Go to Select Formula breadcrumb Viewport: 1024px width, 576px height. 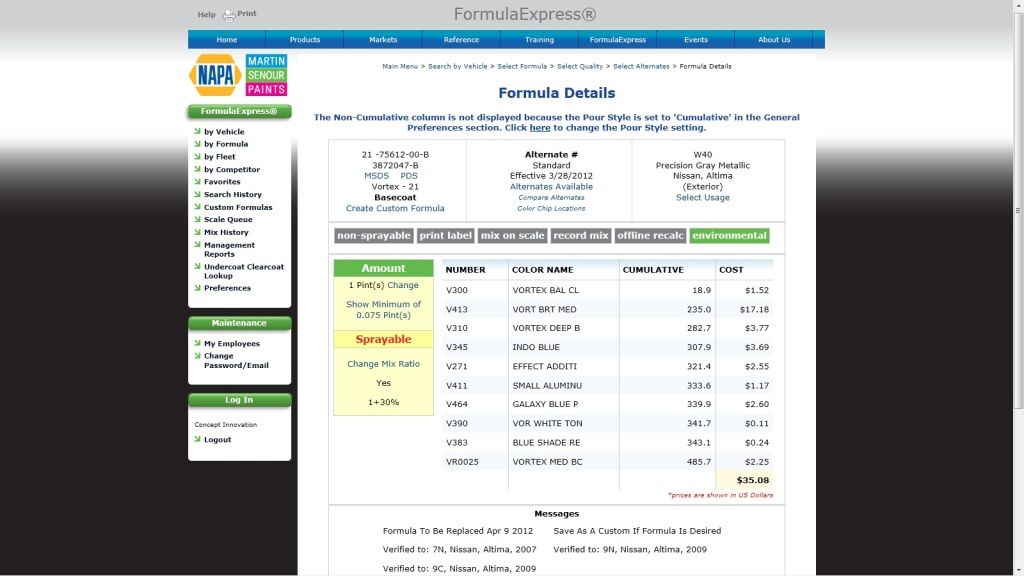click(x=522, y=66)
